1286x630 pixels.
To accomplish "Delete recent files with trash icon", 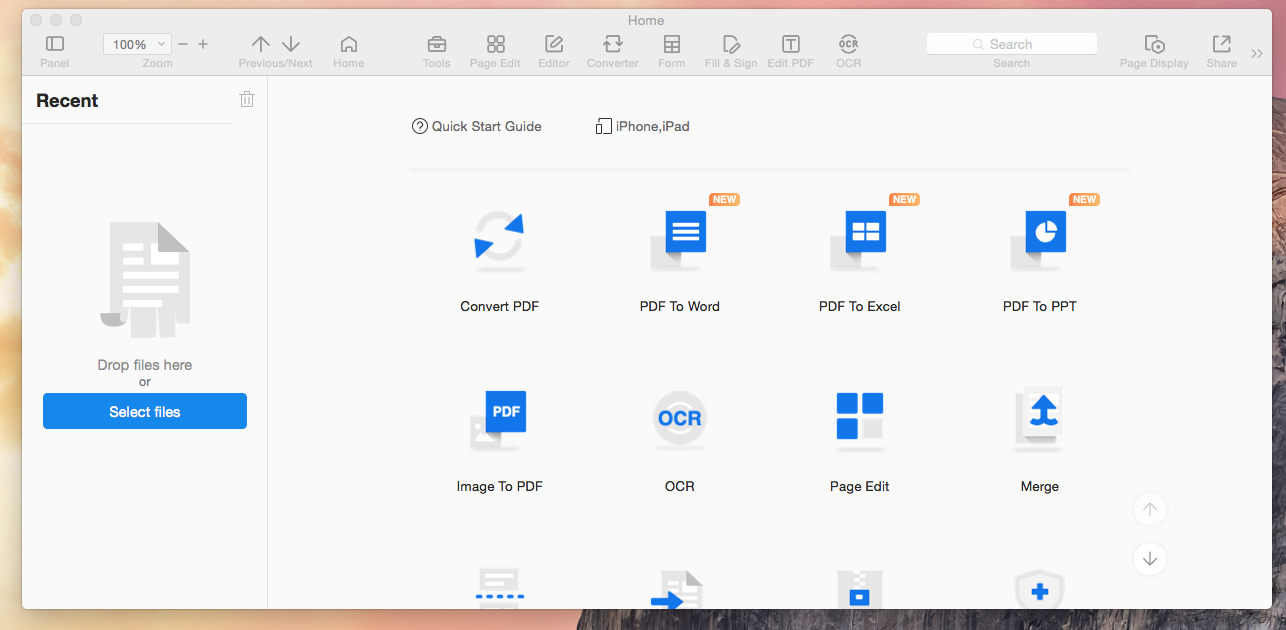I will 247,99.
